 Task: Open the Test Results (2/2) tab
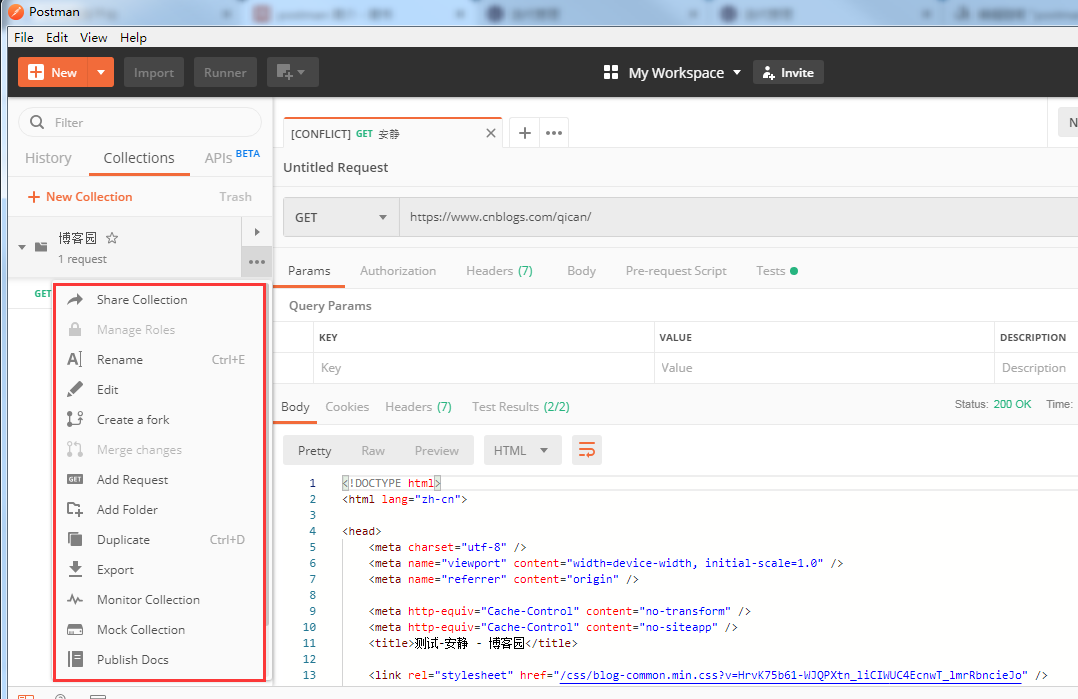(x=520, y=407)
